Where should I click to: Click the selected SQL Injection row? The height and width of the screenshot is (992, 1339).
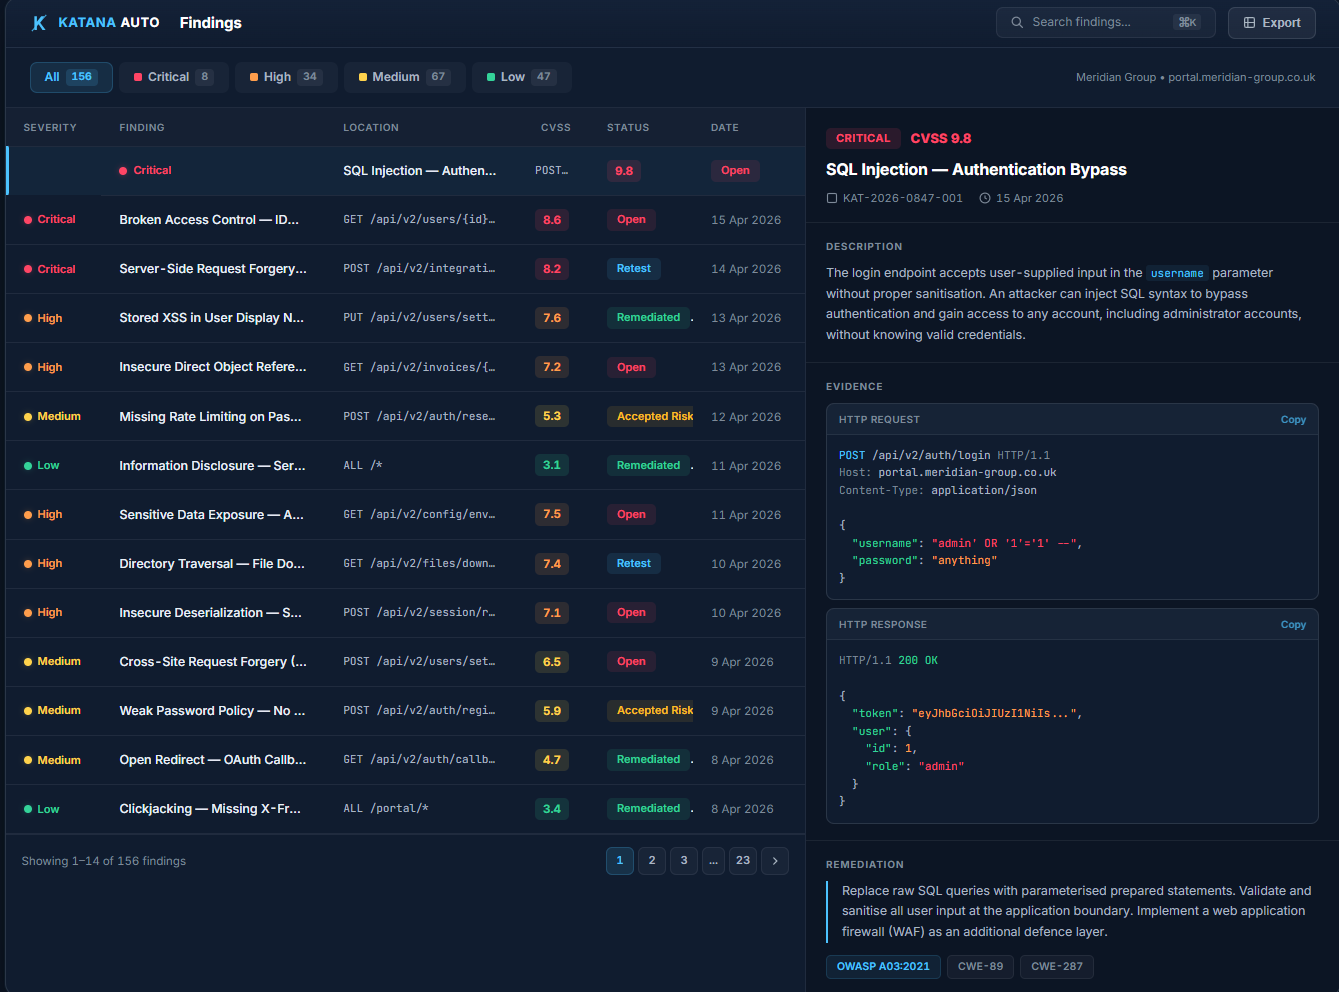405,171
